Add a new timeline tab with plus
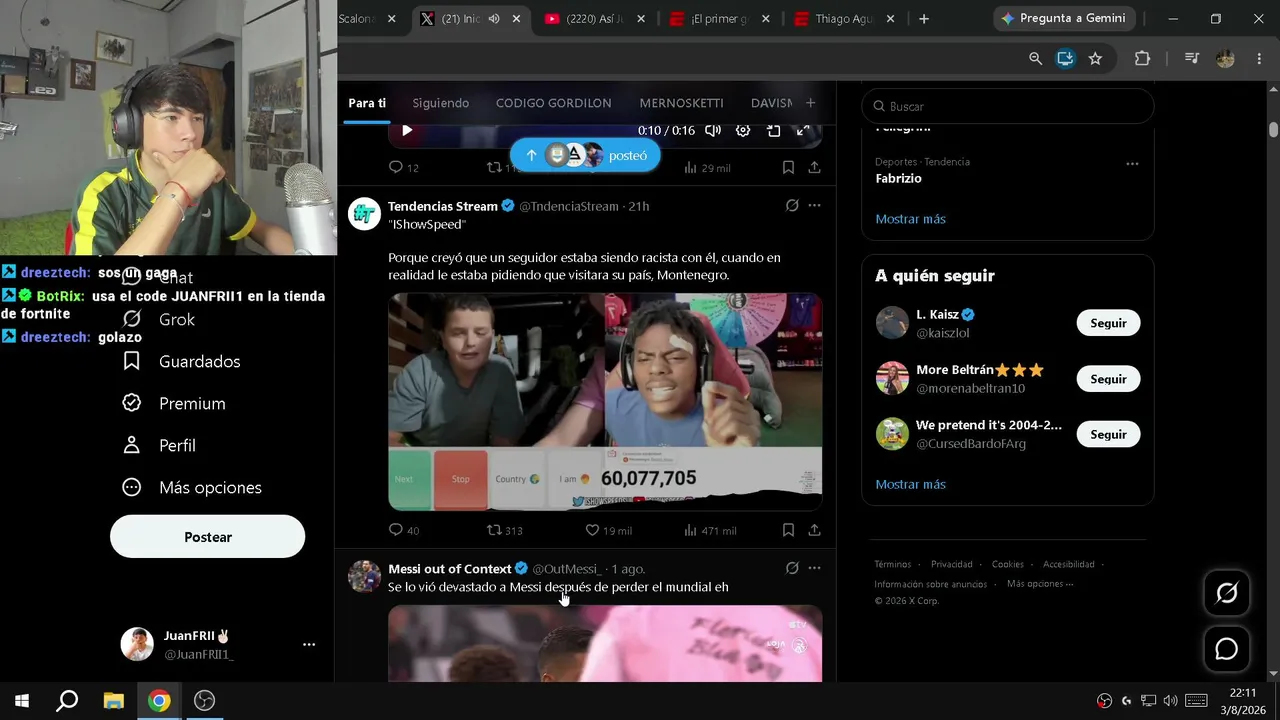This screenshot has width=1280, height=720. (810, 103)
